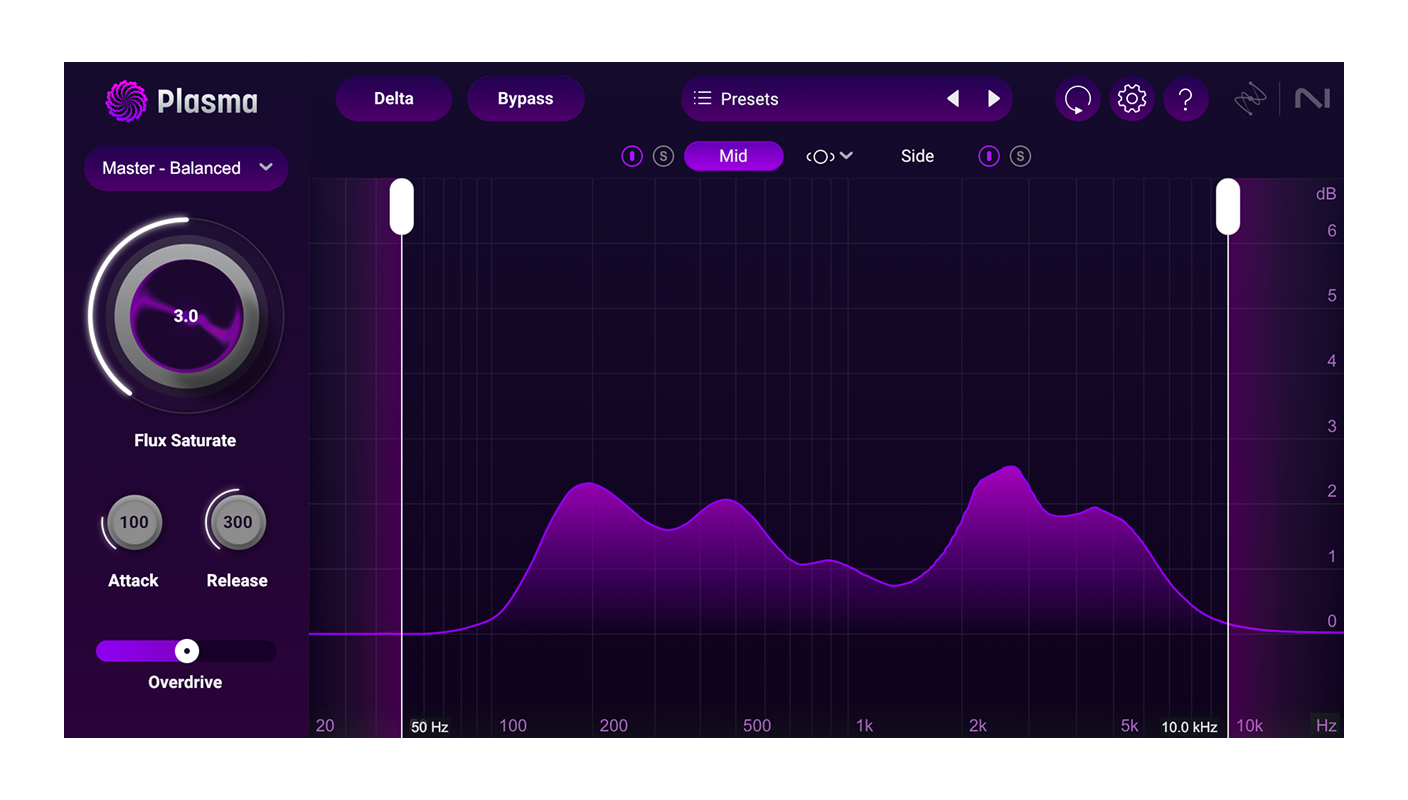Screen dimensions: 1408x800
Task: Click the Release label
Action: click(237, 580)
